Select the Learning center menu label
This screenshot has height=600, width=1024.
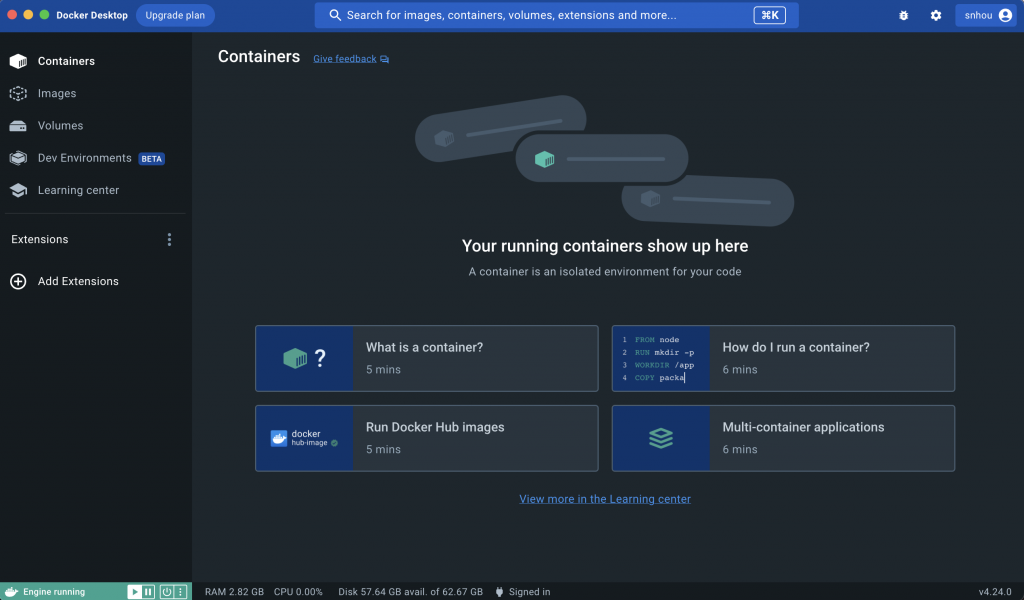(78, 190)
